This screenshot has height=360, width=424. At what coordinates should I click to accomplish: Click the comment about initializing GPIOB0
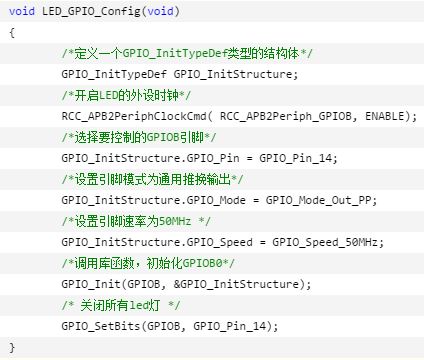148,263
